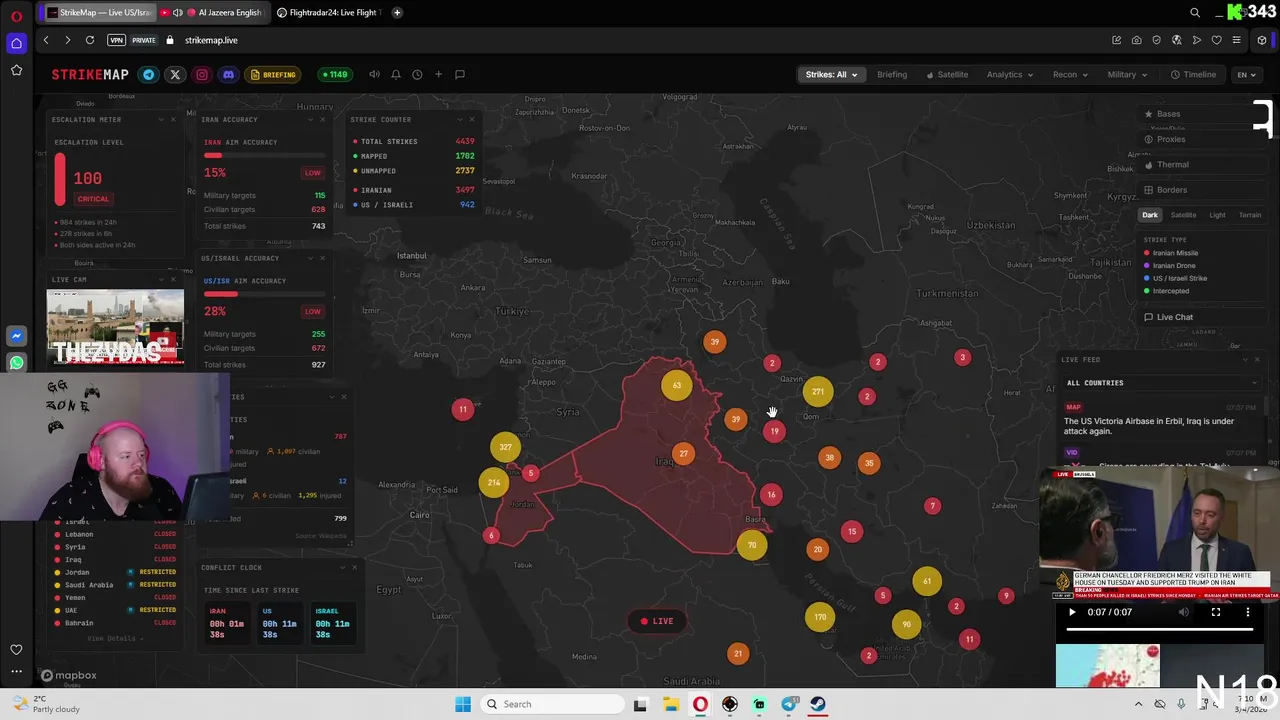Collapse the US/Israel Accuracy panel
The image size is (1280, 720).
tap(310, 258)
